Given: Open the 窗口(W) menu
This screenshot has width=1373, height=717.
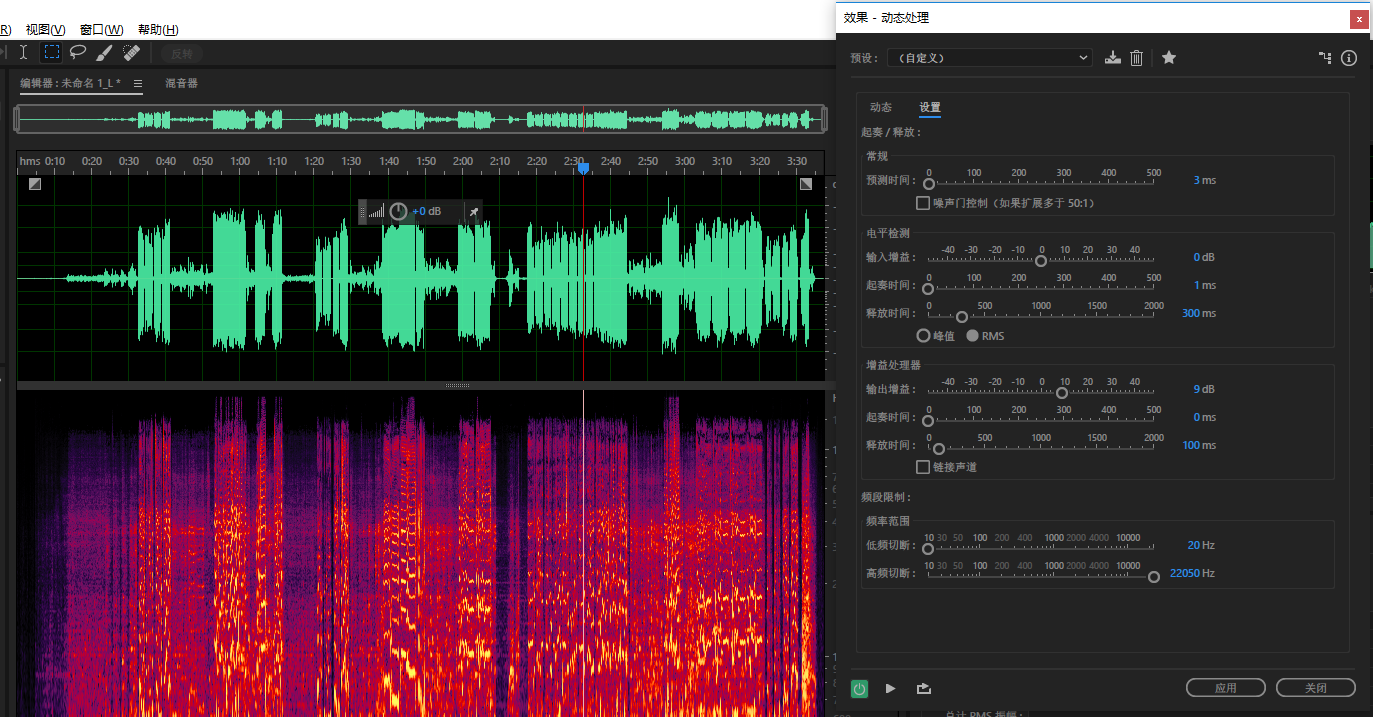Looking at the screenshot, I should click(102, 30).
